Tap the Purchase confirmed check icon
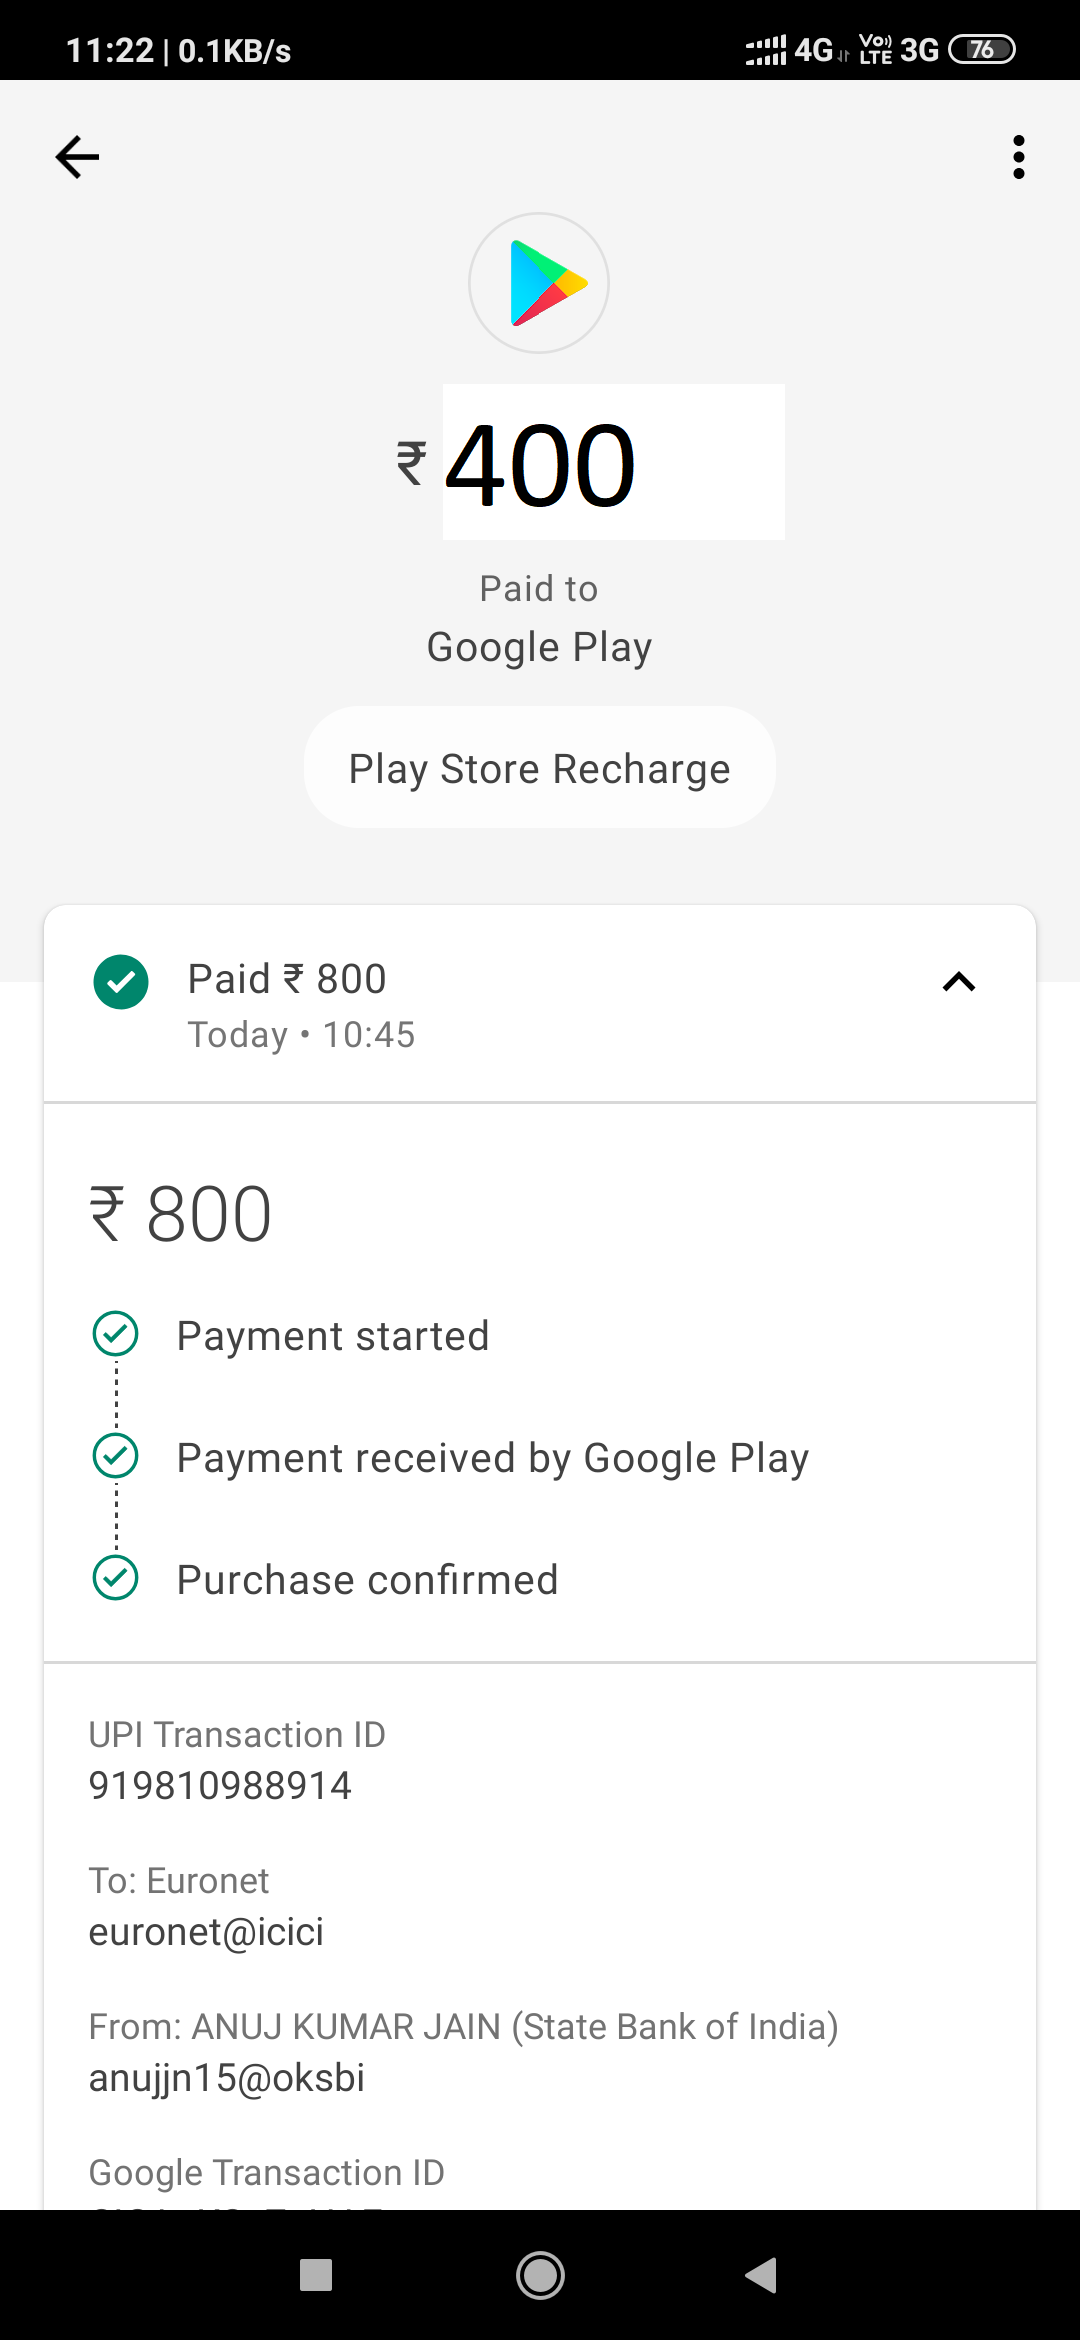 116,1578
